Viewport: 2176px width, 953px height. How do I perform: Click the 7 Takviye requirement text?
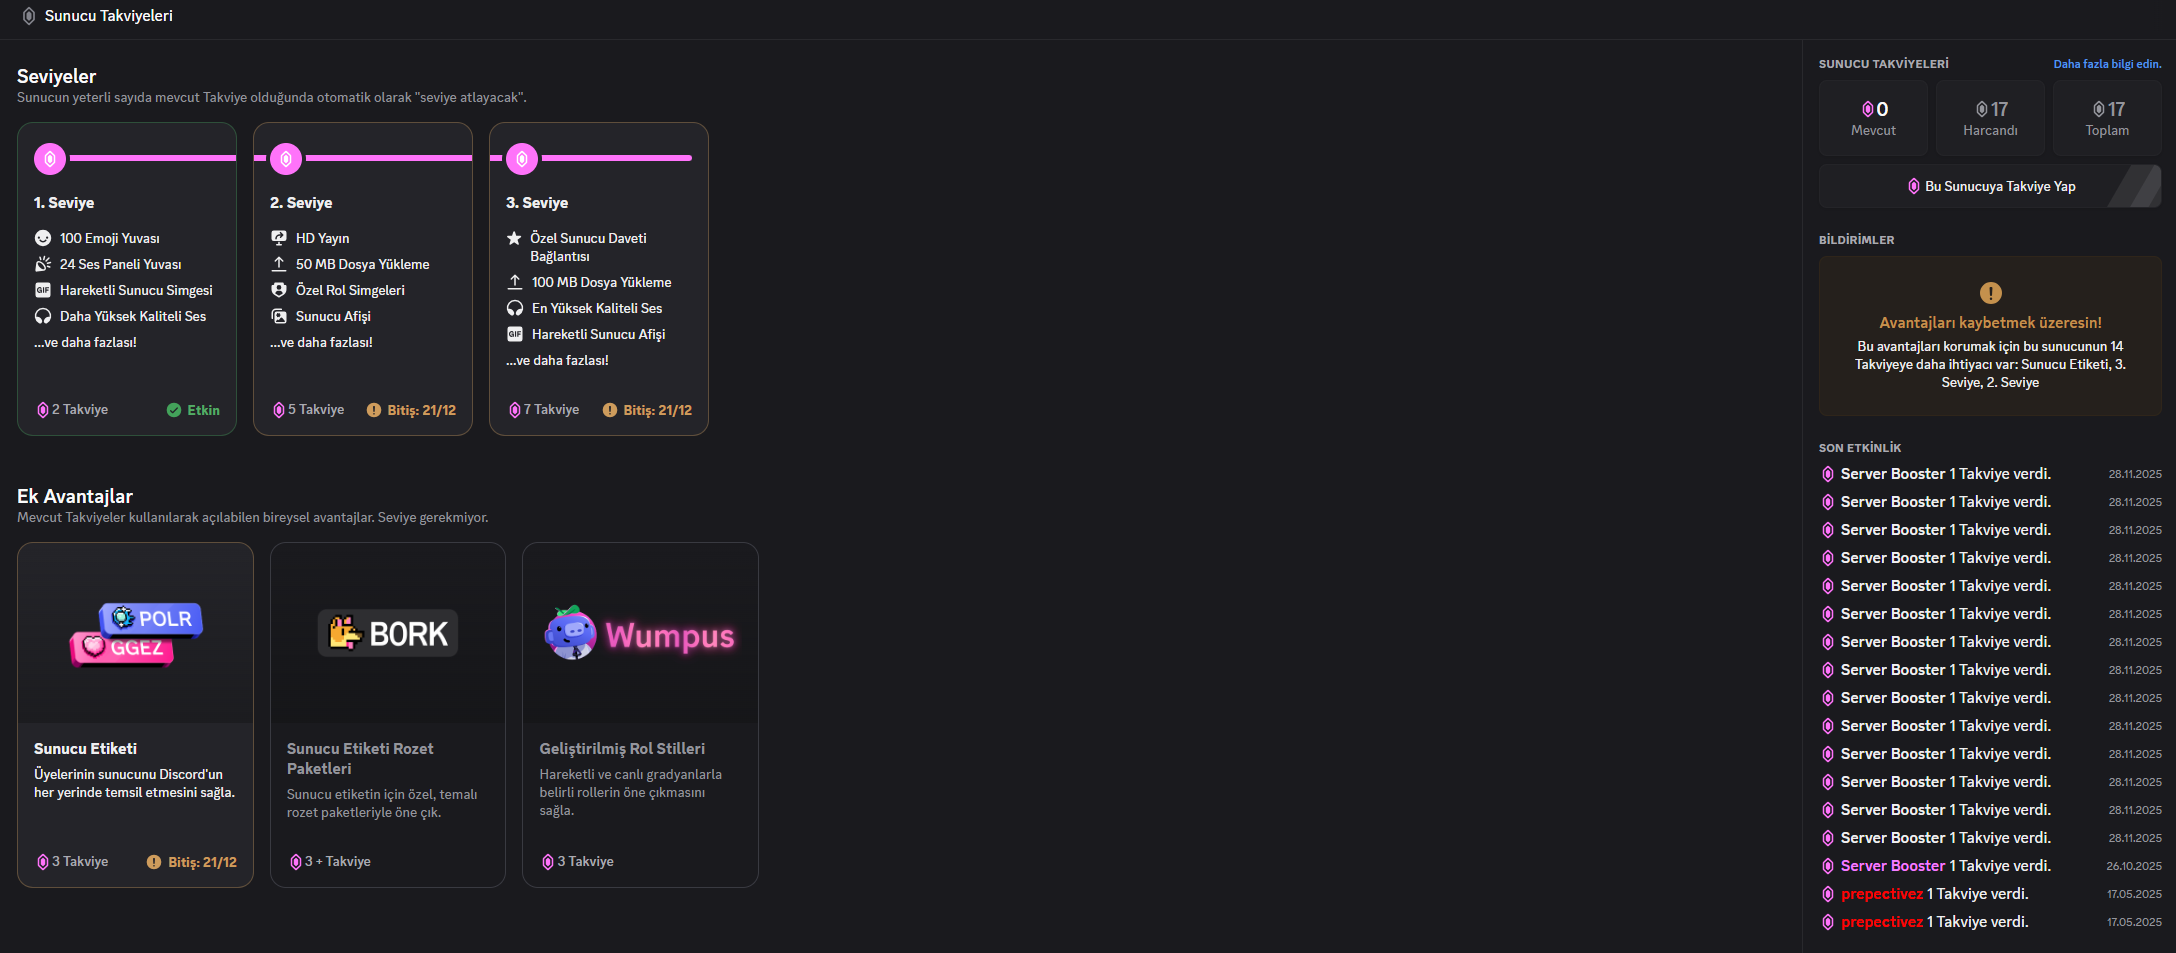click(x=551, y=410)
